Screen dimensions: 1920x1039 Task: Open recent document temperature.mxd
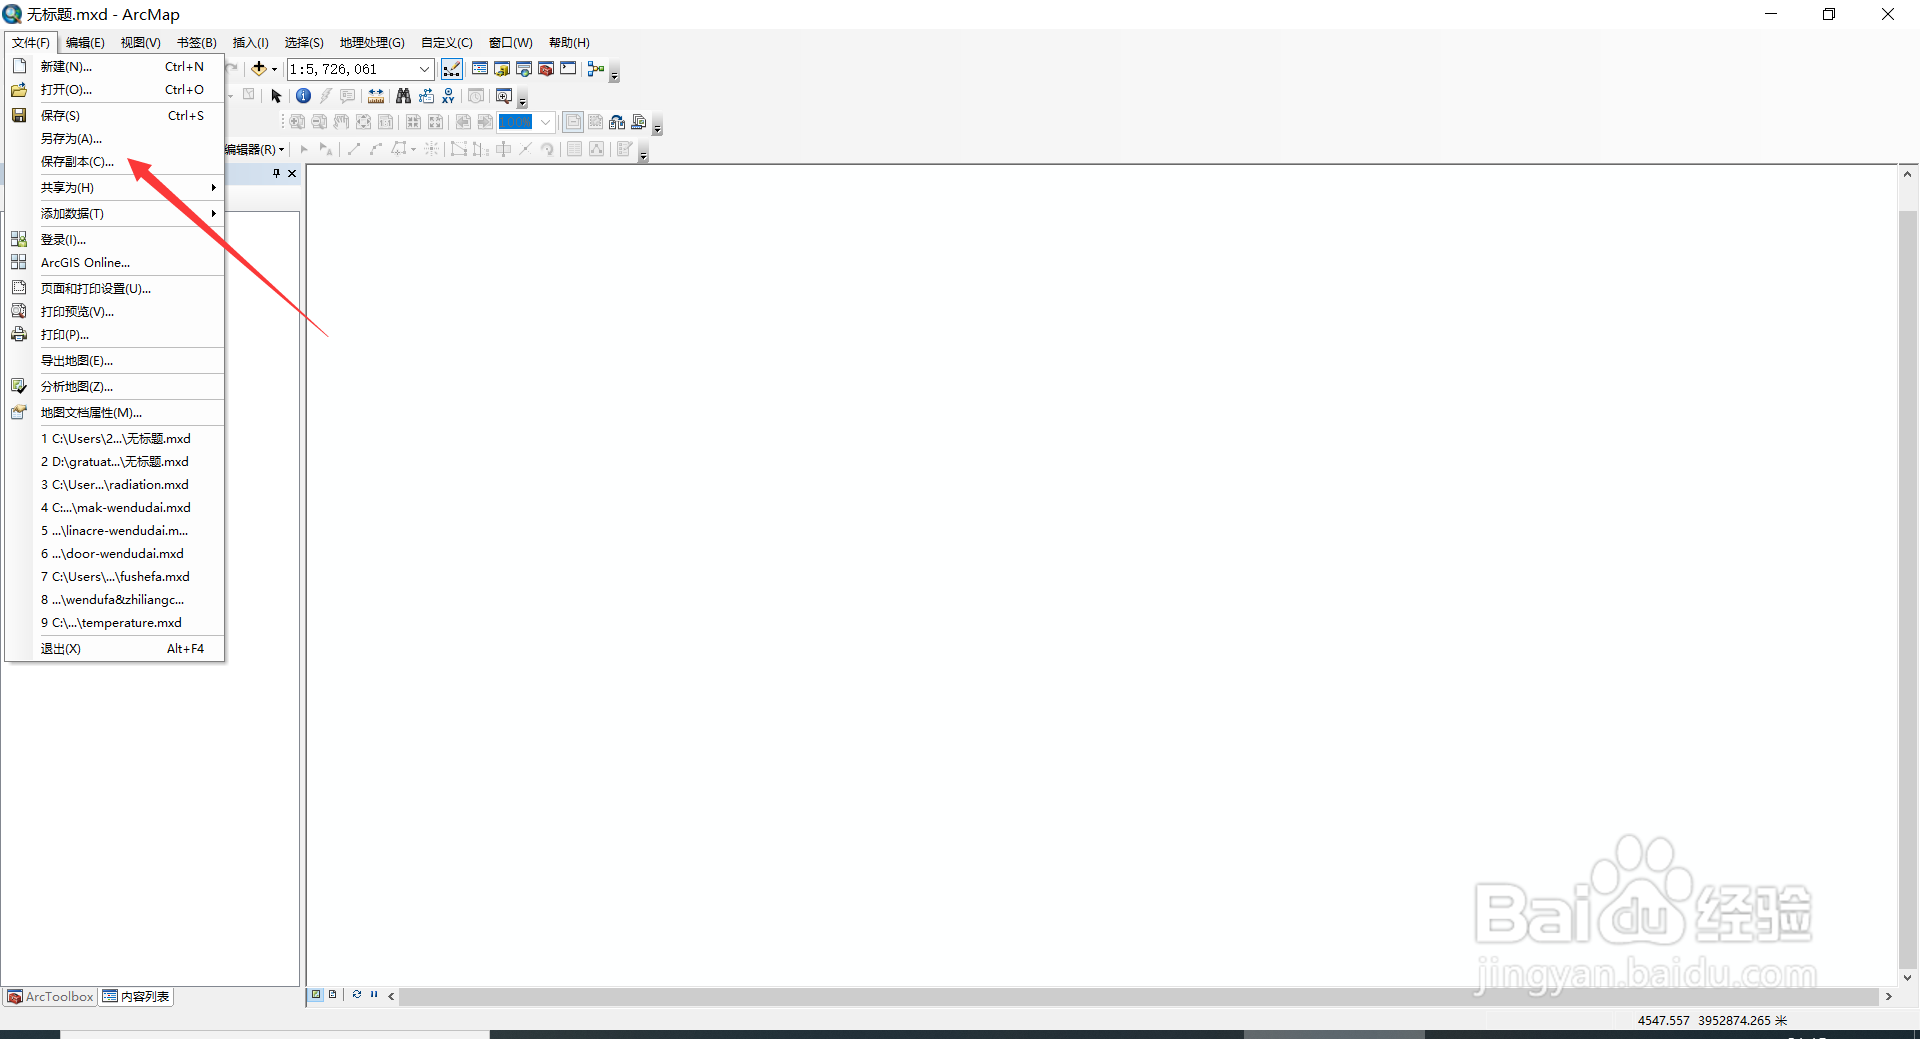[x=111, y=622]
